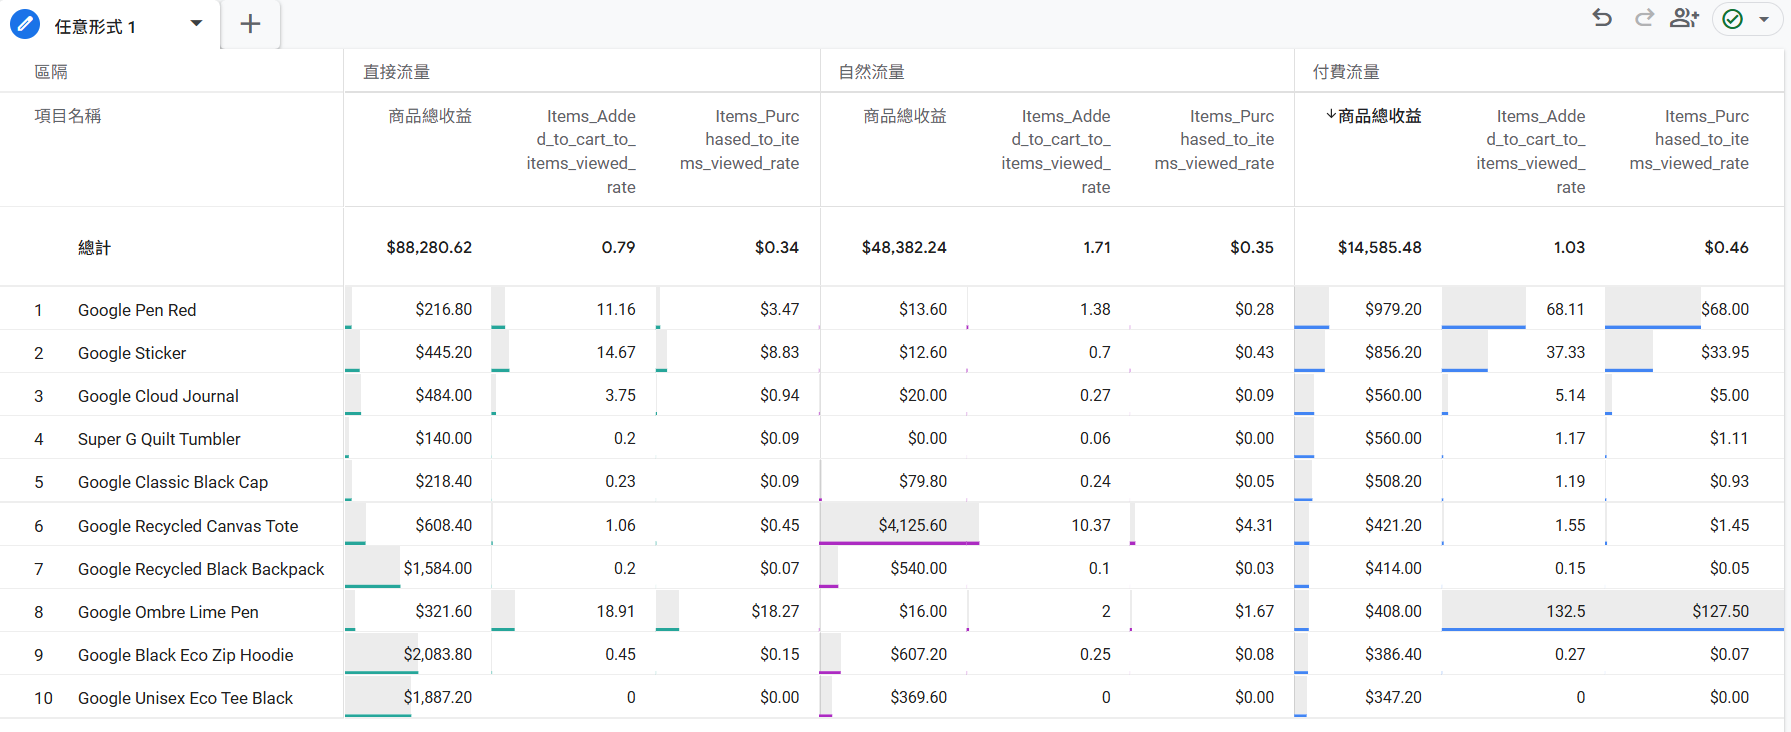Click the 付費流量 segment header
This screenshot has height=732, width=1791.
(x=1346, y=72)
